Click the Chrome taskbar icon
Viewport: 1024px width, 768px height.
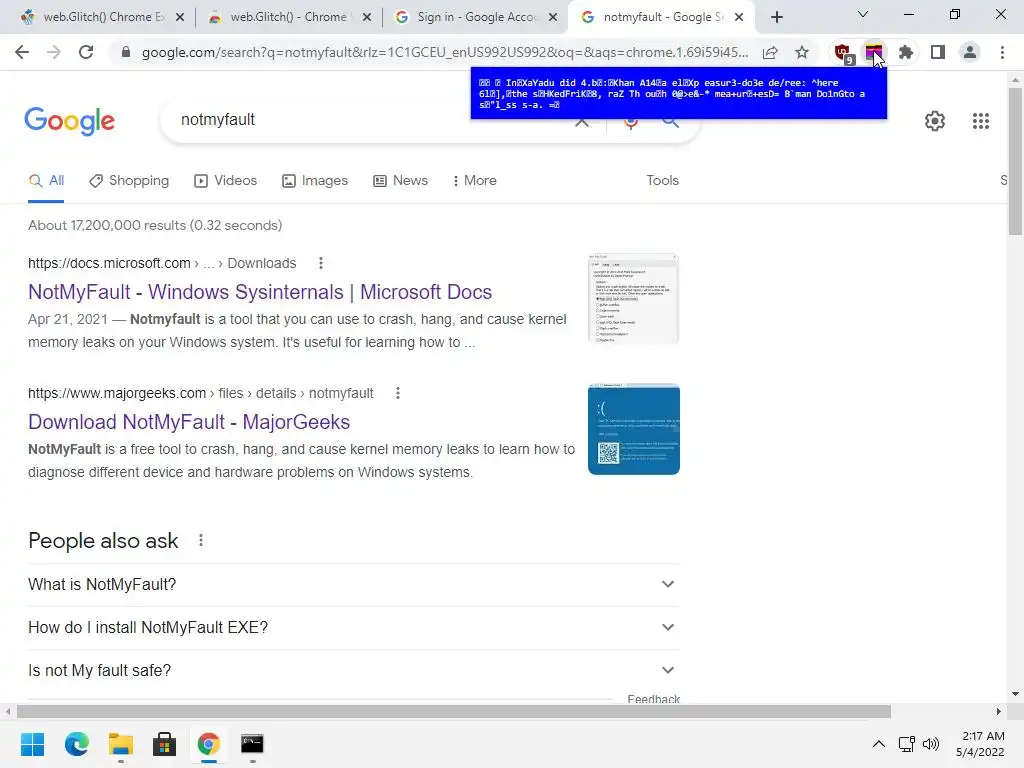click(208, 744)
